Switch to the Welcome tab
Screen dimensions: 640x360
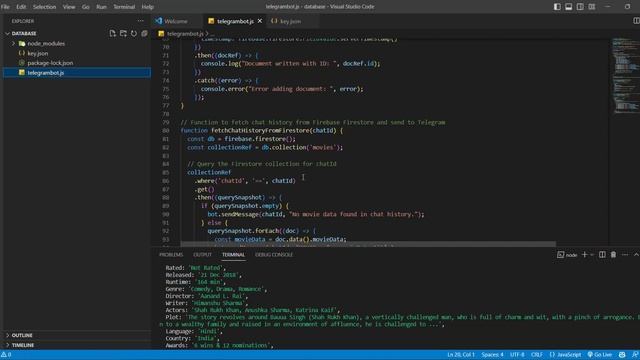click(x=176, y=21)
